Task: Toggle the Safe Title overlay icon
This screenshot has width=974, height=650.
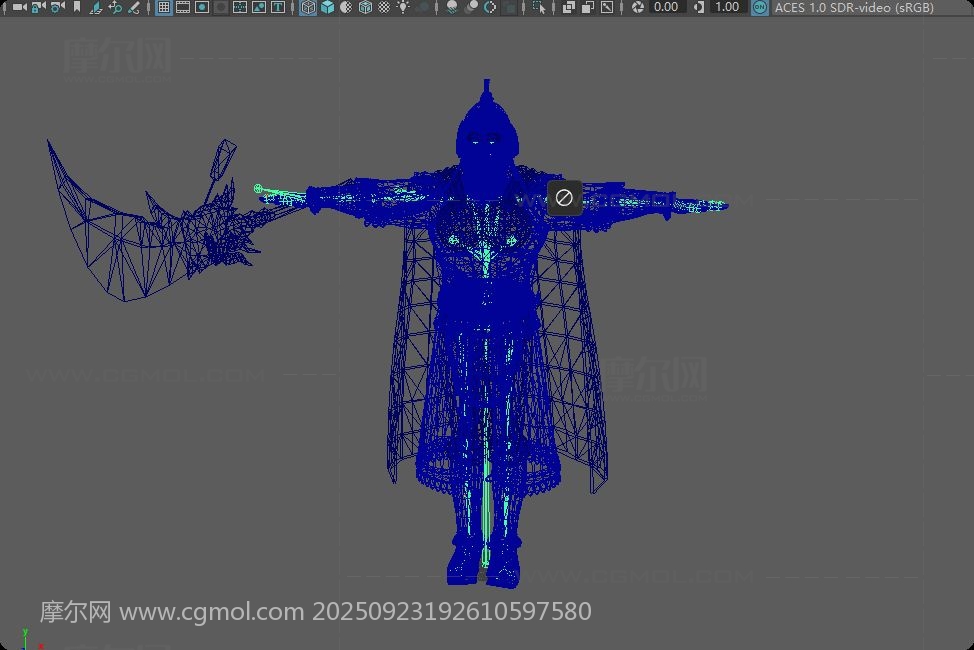Action: 278,7
